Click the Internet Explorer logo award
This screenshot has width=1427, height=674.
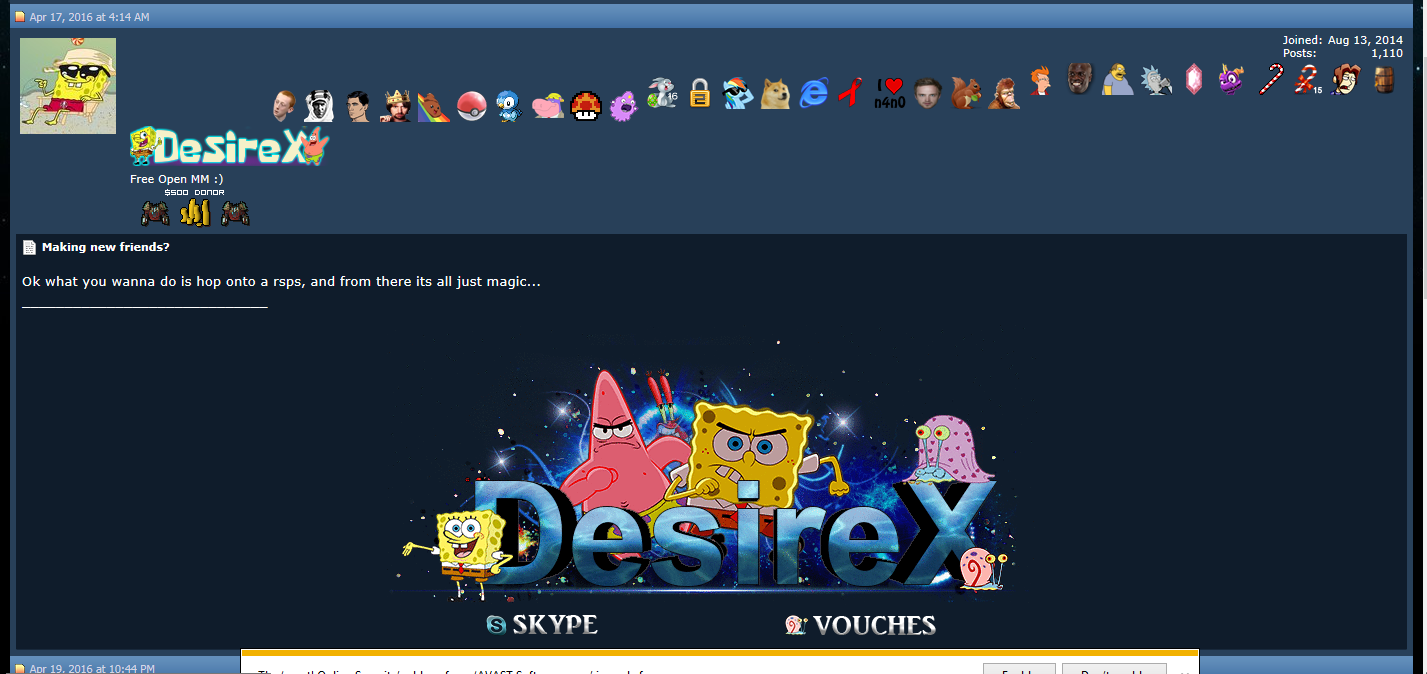tap(814, 94)
